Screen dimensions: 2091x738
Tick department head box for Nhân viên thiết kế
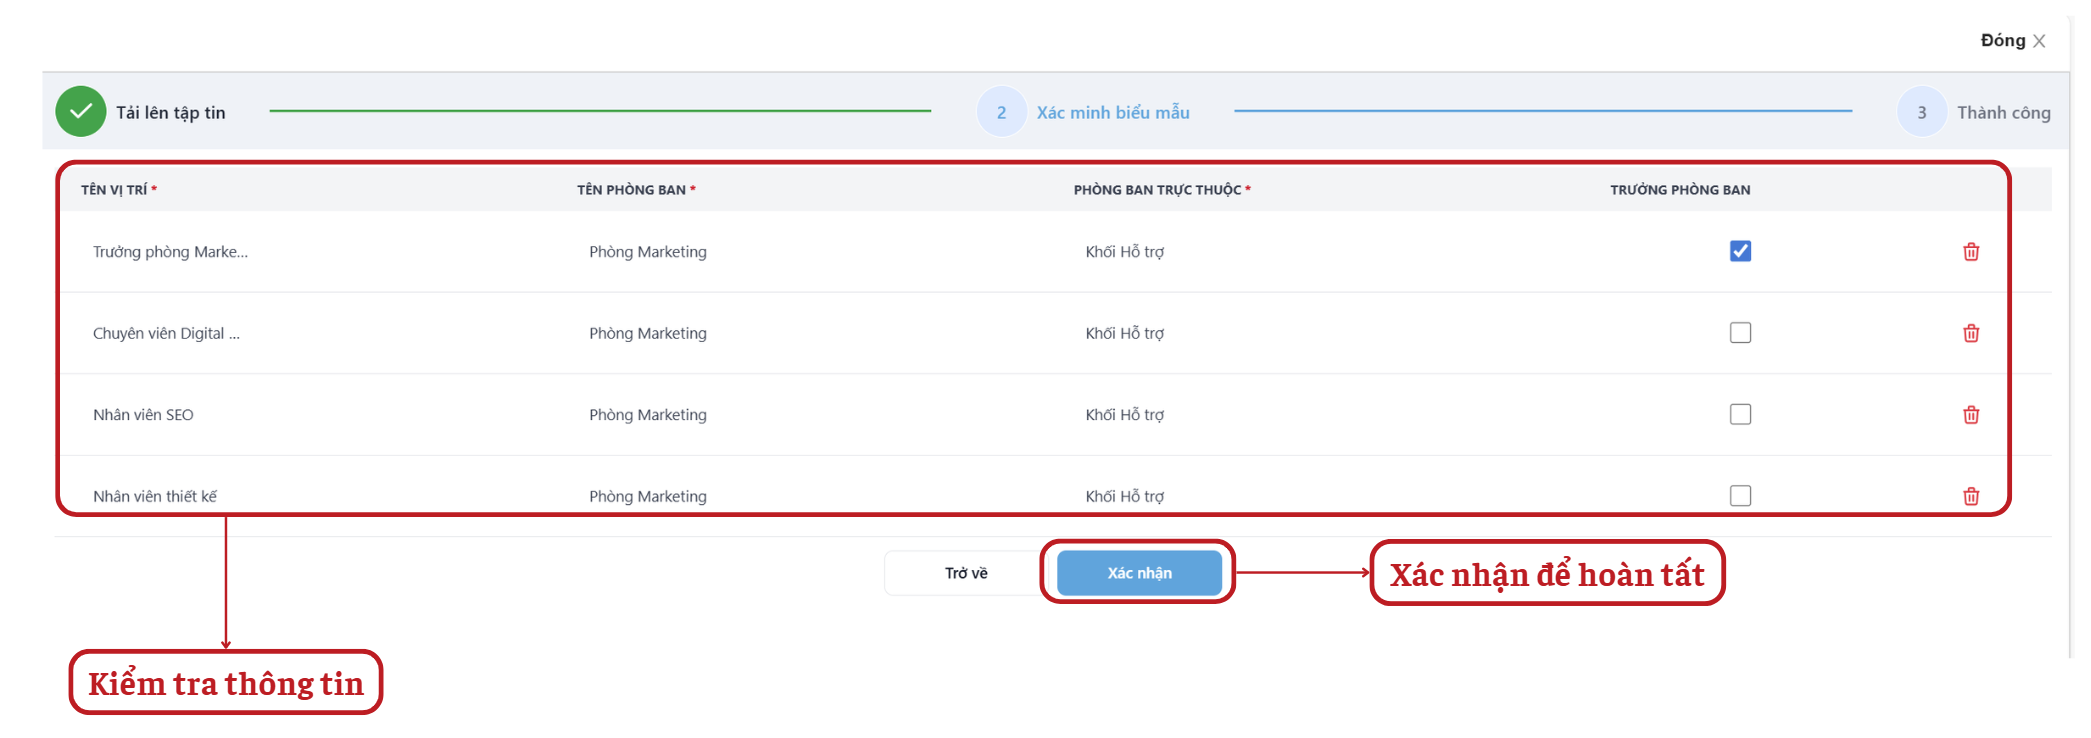[x=1740, y=496]
